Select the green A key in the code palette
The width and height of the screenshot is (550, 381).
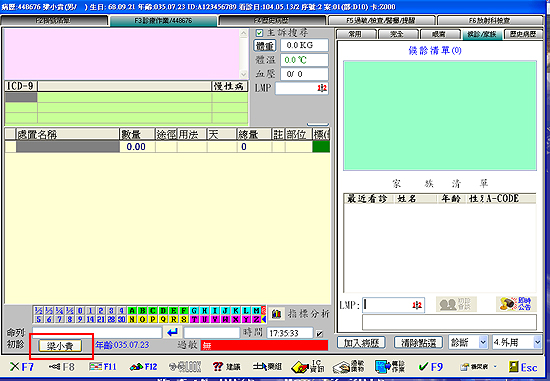coord(132,311)
